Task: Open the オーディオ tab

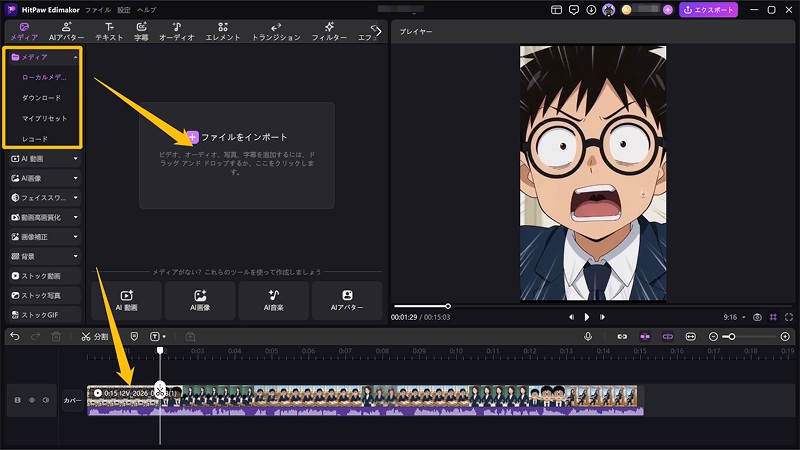Action: (x=177, y=32)
